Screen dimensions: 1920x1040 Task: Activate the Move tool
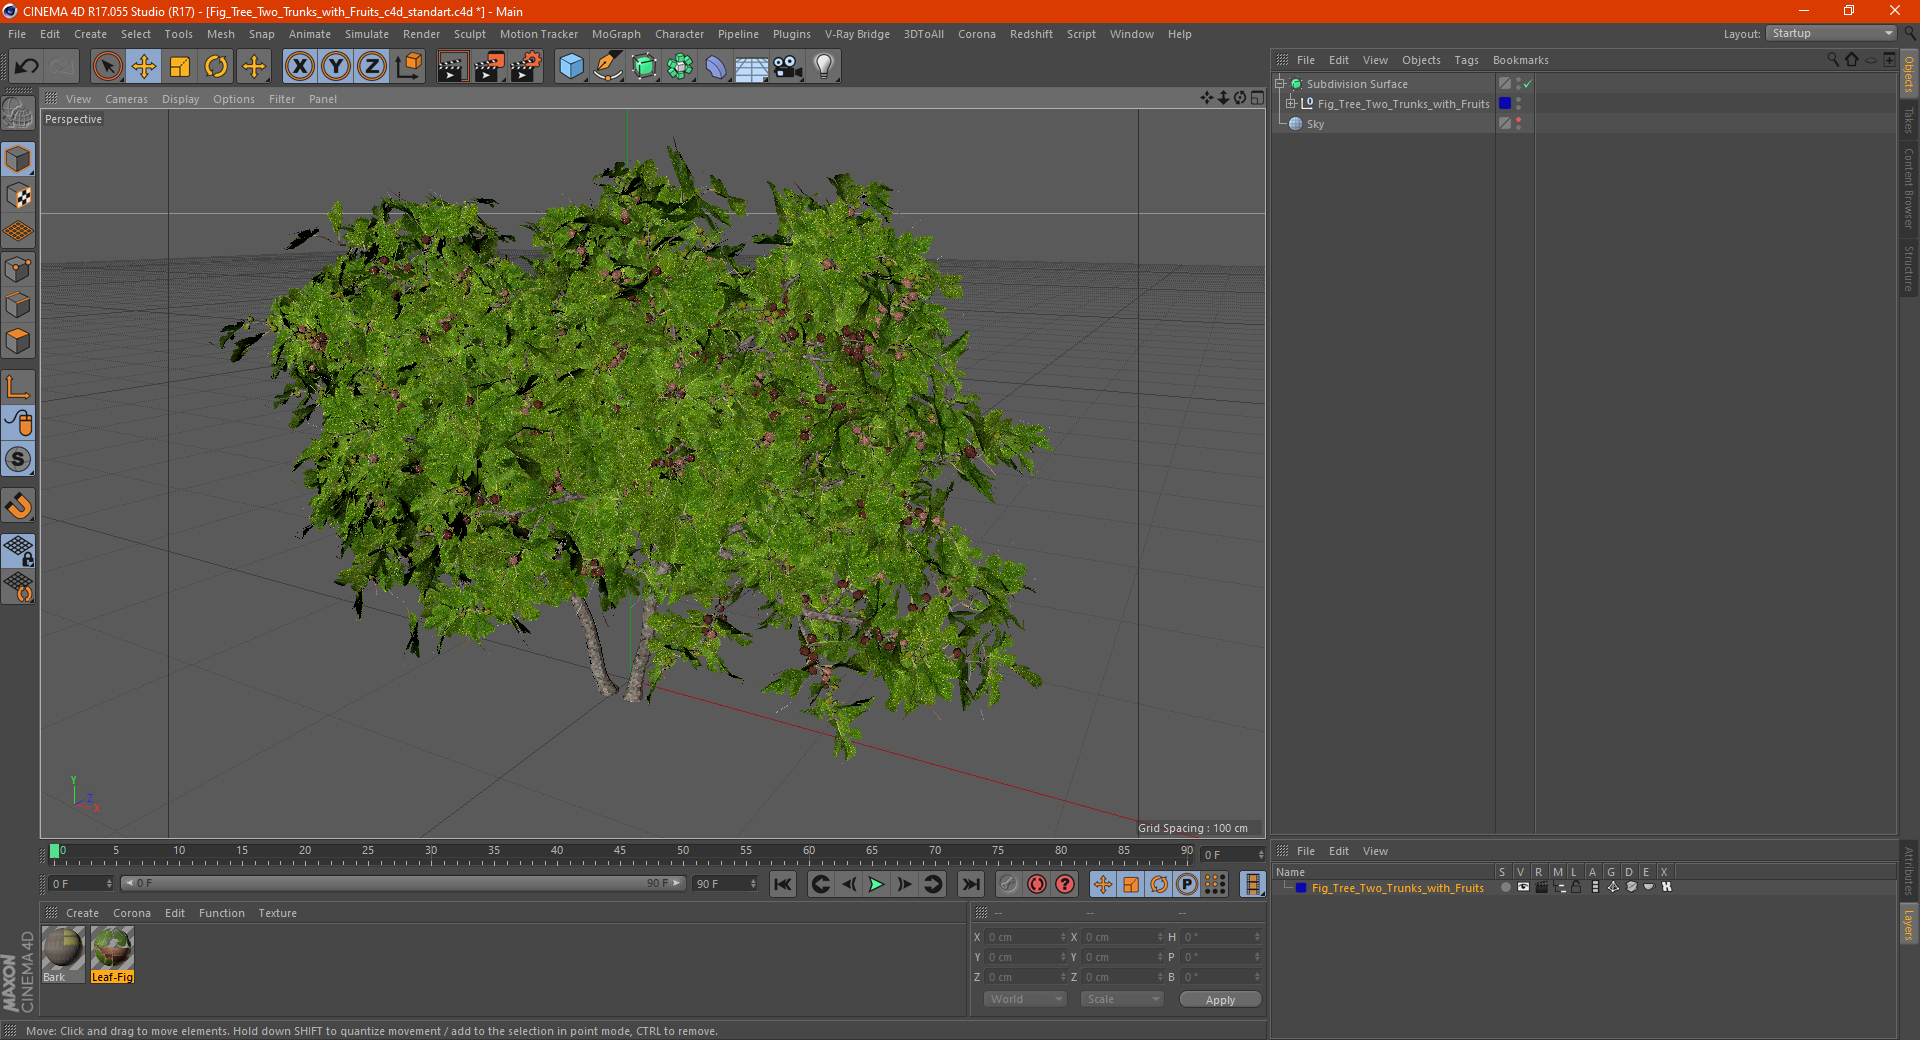tap(144, 67)
